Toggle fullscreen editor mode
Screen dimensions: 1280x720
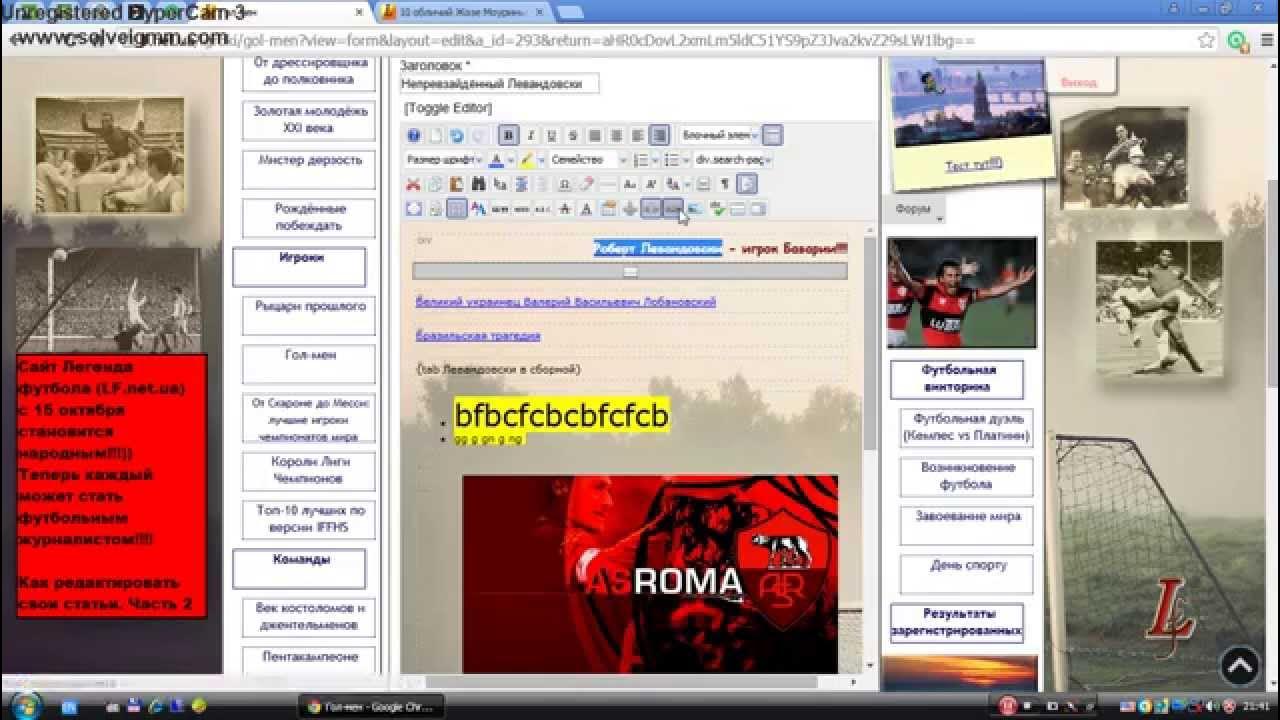[414, 209]
